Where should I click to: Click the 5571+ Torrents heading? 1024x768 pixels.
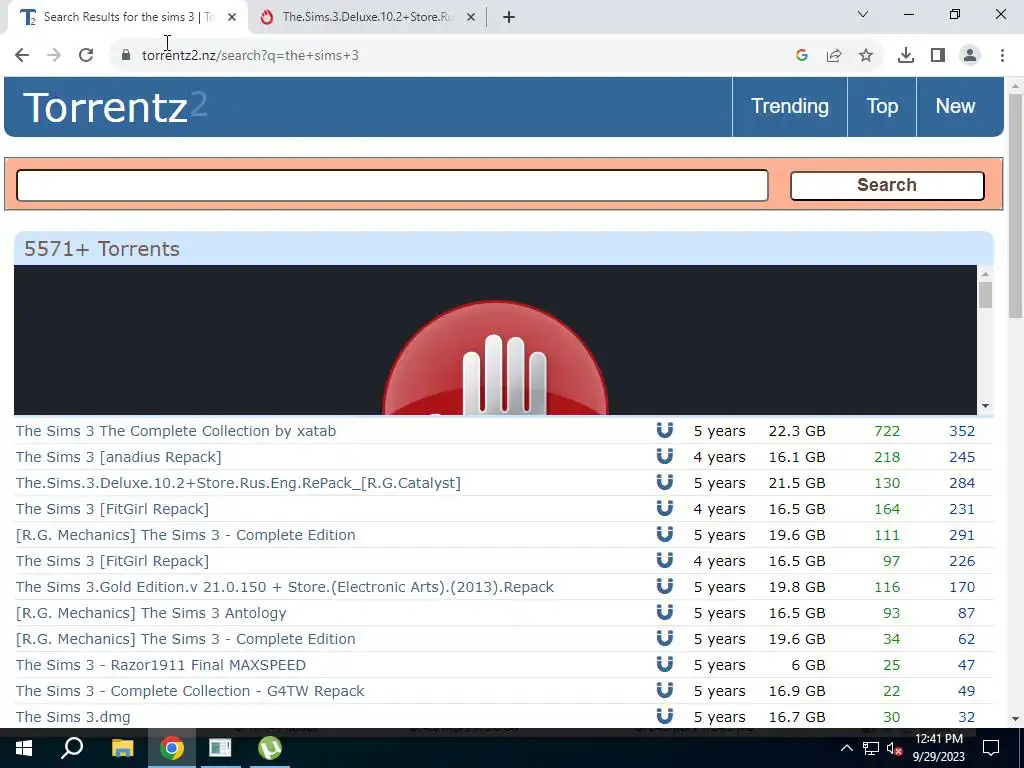pos(102,249)
